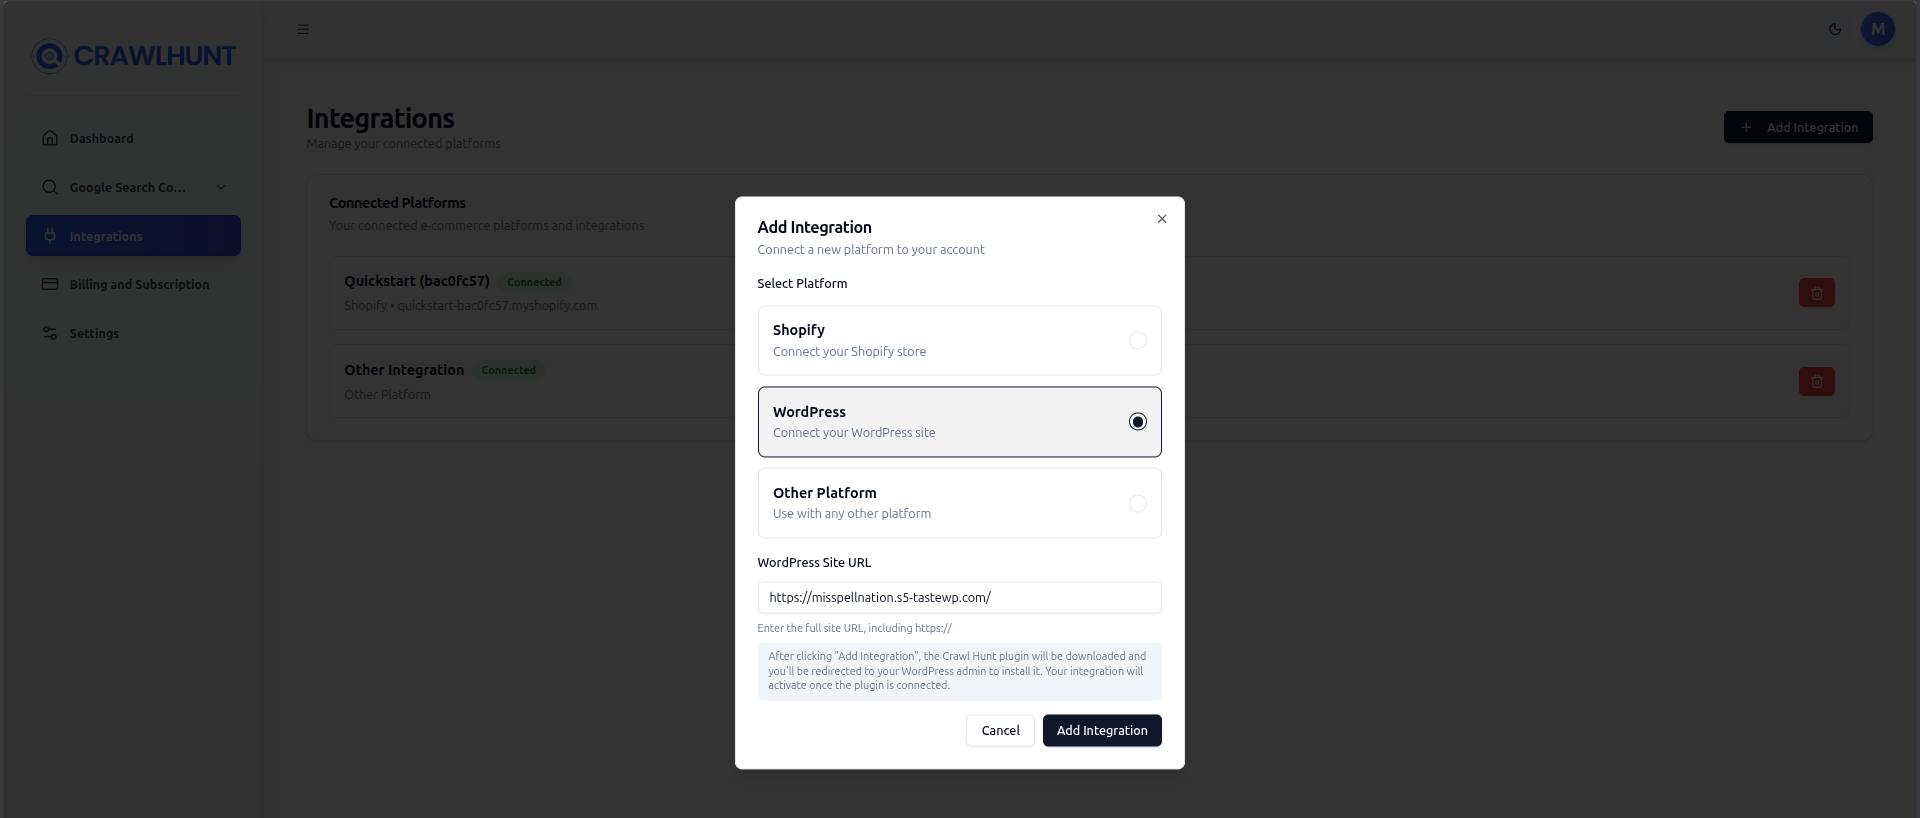This screenshot has width=1920, height=818.
Task: Click the Settings sliders icon
Action: click(50, 333)
